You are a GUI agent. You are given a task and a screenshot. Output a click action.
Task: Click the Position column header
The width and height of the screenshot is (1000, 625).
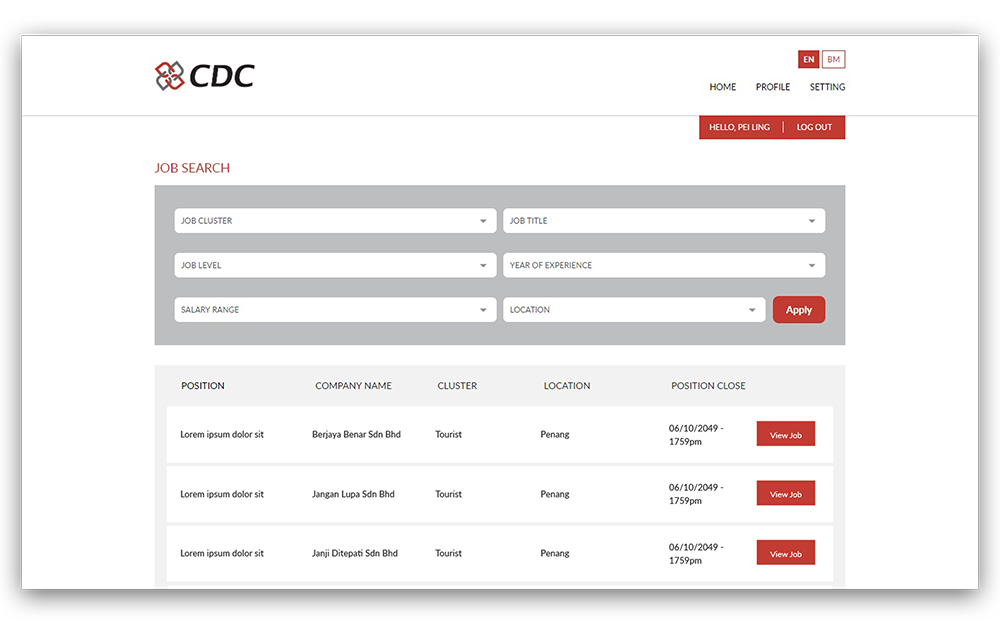tap(203, 386)
